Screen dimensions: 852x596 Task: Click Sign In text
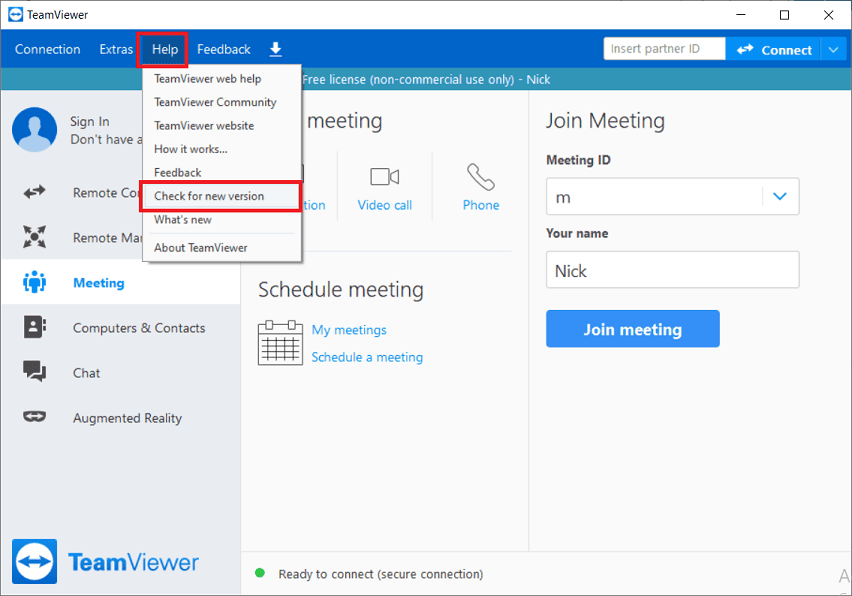[90, 122]
